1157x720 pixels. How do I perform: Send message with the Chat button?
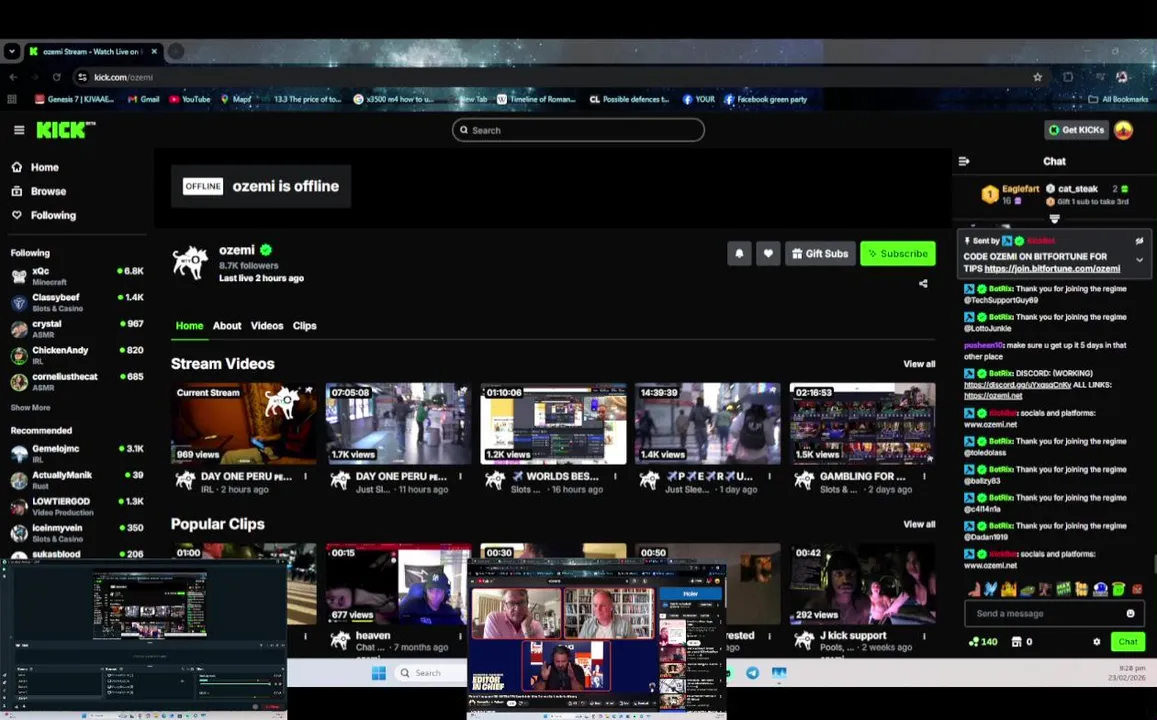1127,642
